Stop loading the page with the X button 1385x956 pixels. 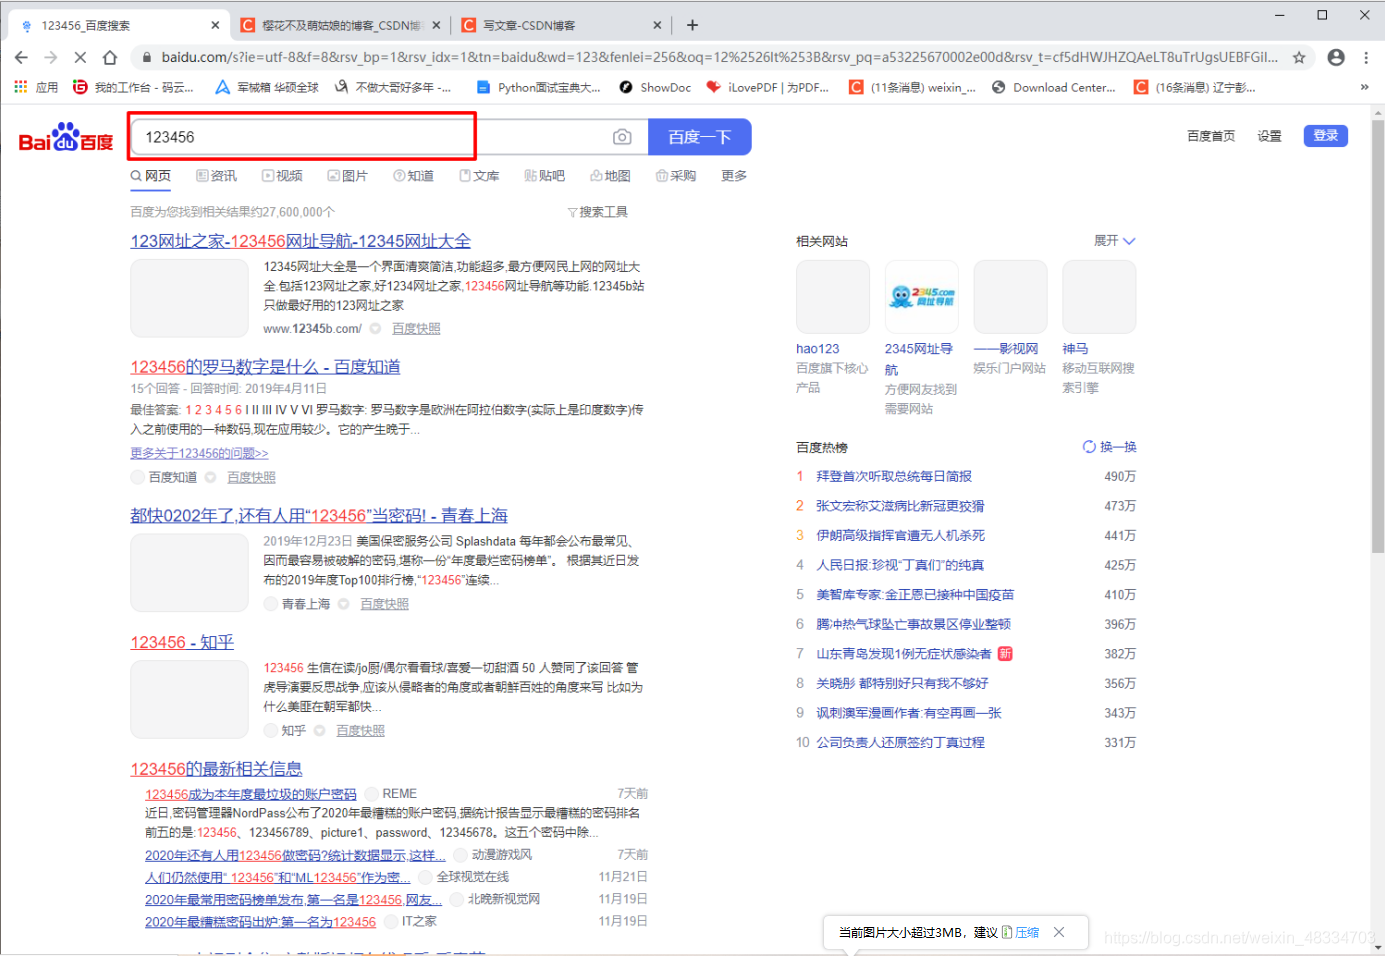80,57
